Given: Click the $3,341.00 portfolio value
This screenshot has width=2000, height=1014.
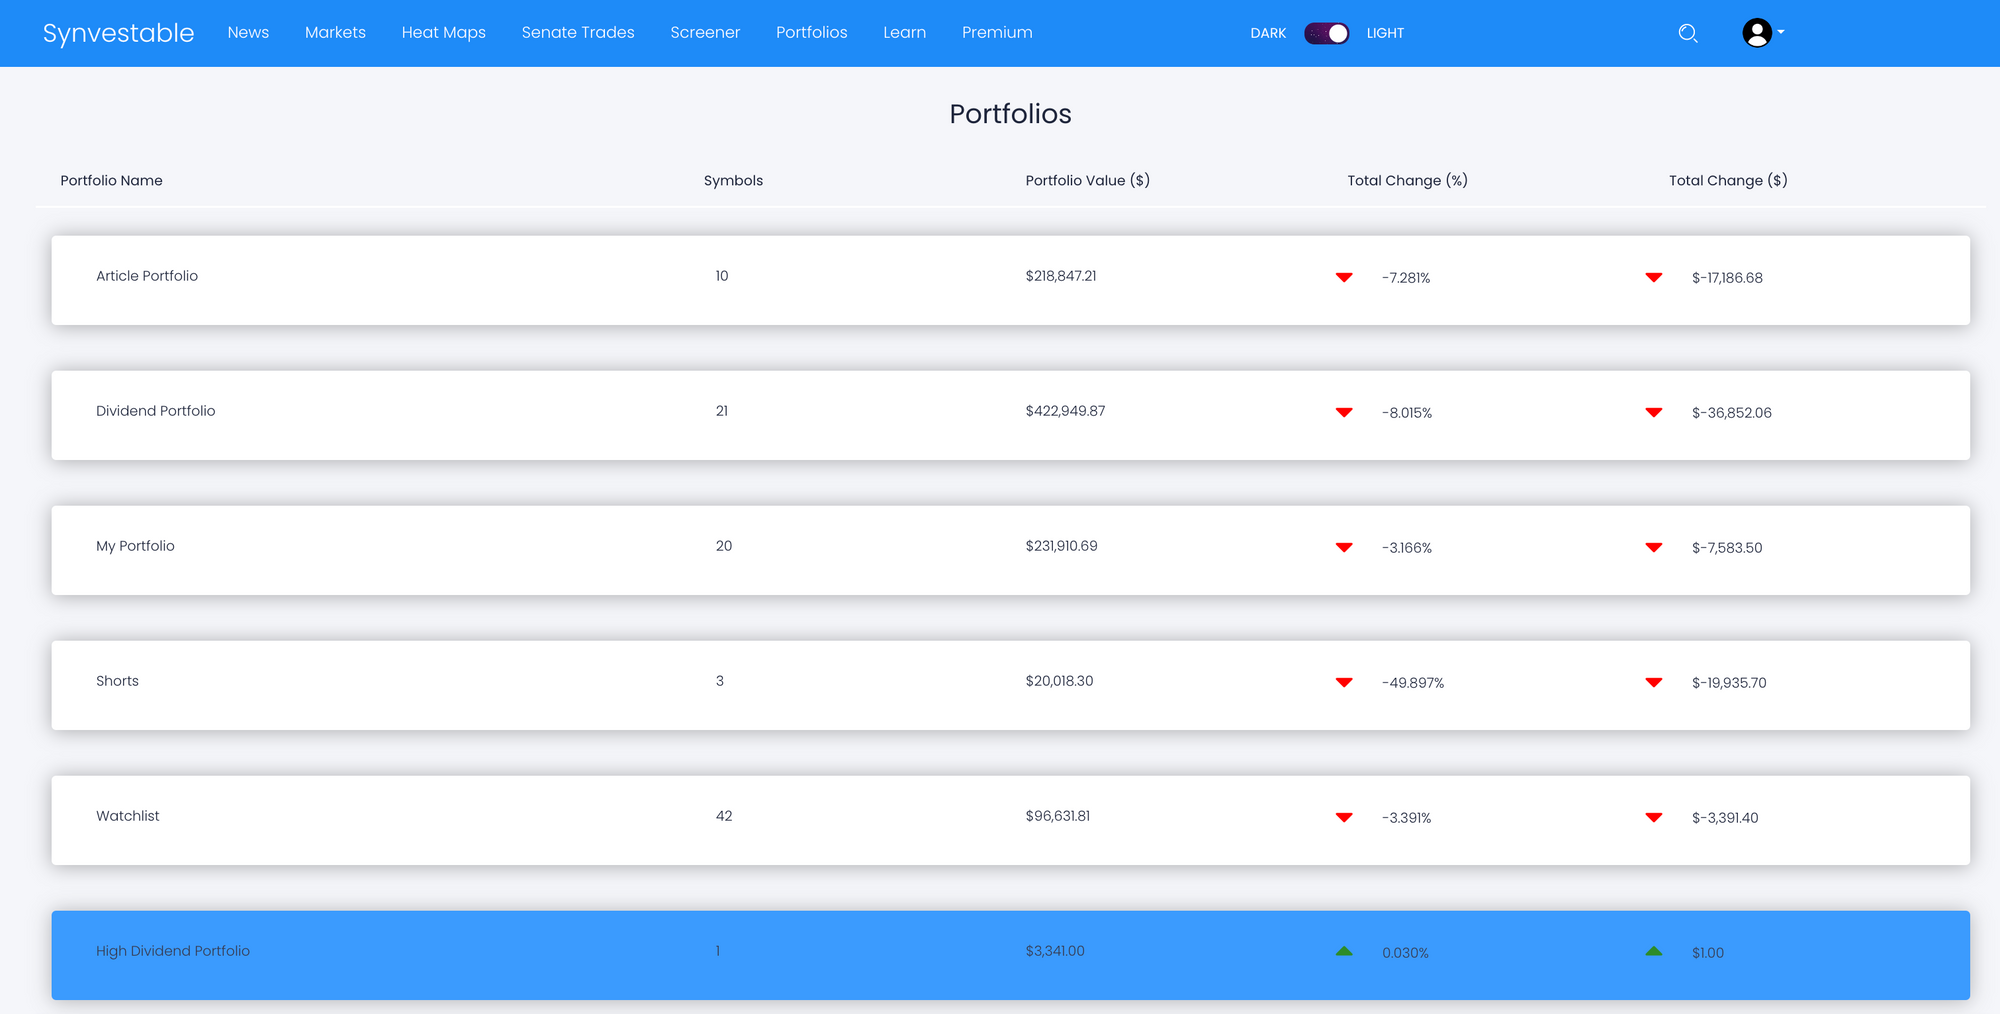Looking at the screenshot, I should 1055,951.
